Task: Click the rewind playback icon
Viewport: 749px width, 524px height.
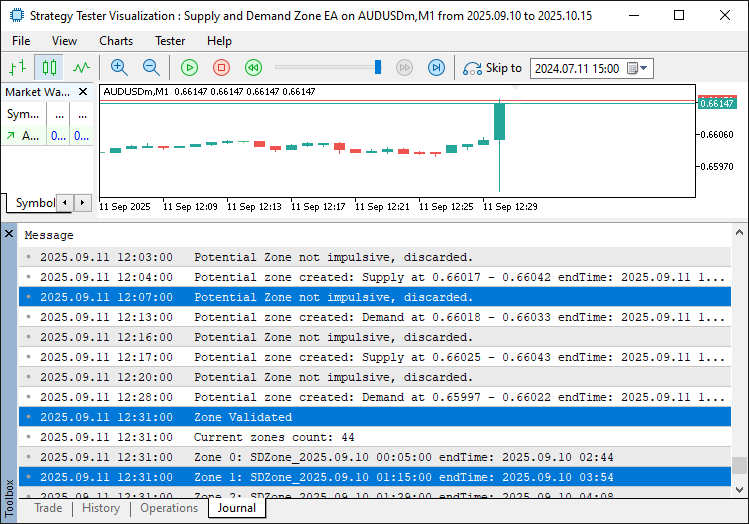Action: 254,68
